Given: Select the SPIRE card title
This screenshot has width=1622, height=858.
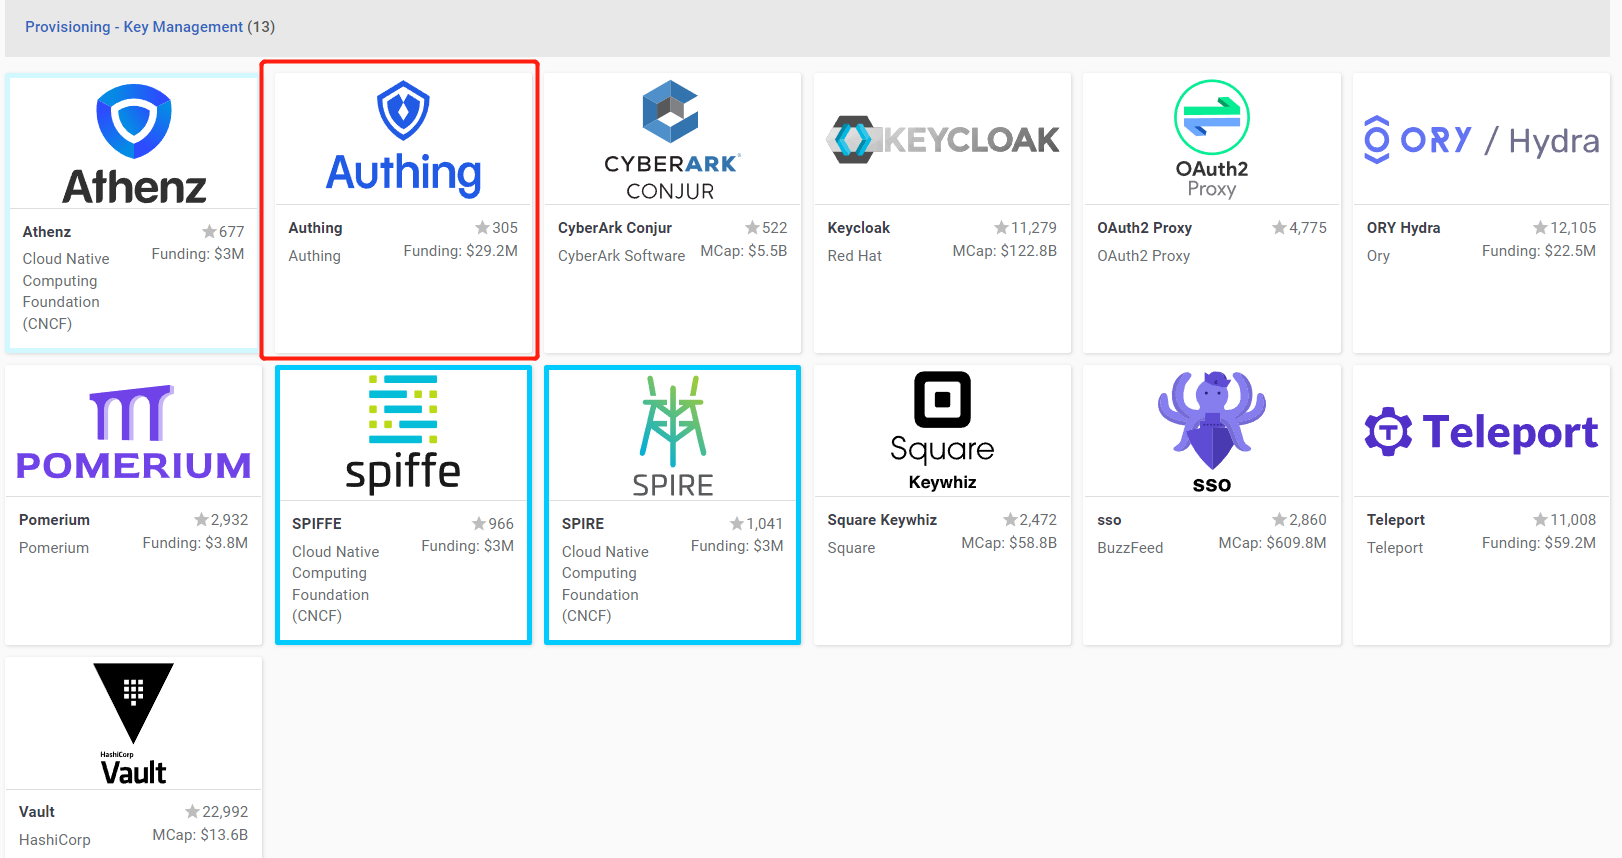Looking at the screenshot, I should click(x=583, y=524).
